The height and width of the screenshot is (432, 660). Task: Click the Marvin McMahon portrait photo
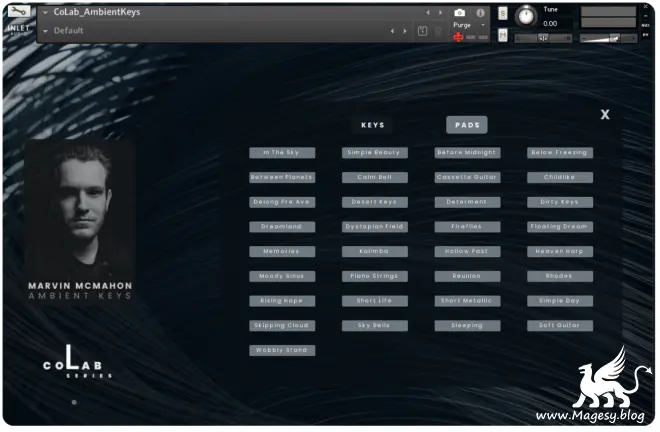(x=80, y=207)
